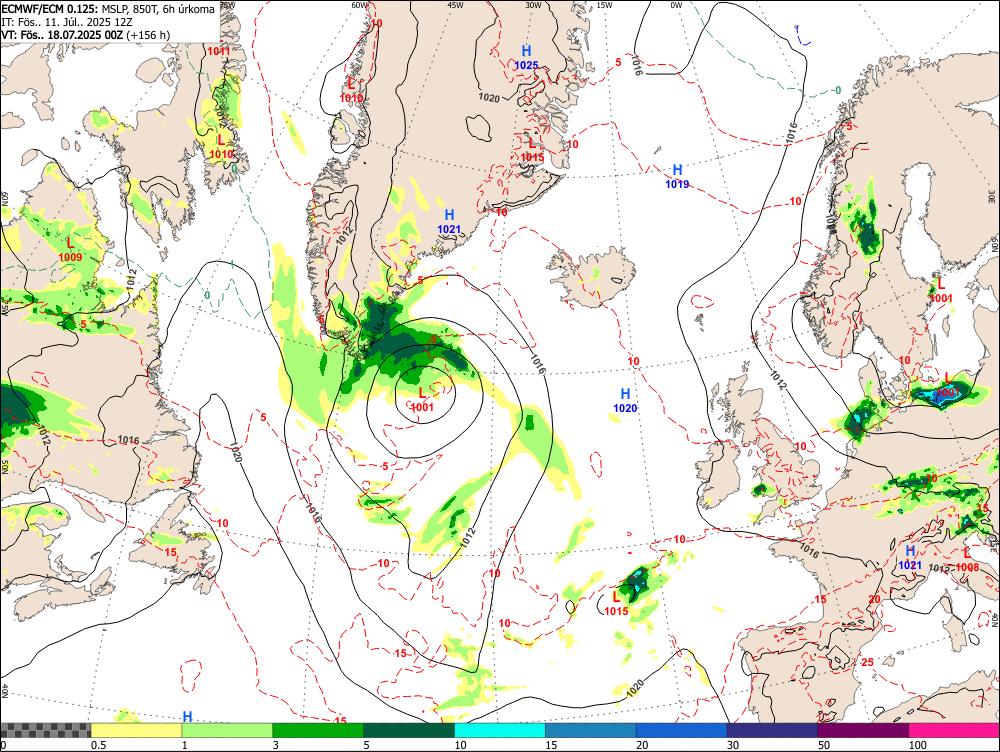1000x752 pixels.
Task: Click the light green 1–3 mm legend swatch
Action: (227, 730)
